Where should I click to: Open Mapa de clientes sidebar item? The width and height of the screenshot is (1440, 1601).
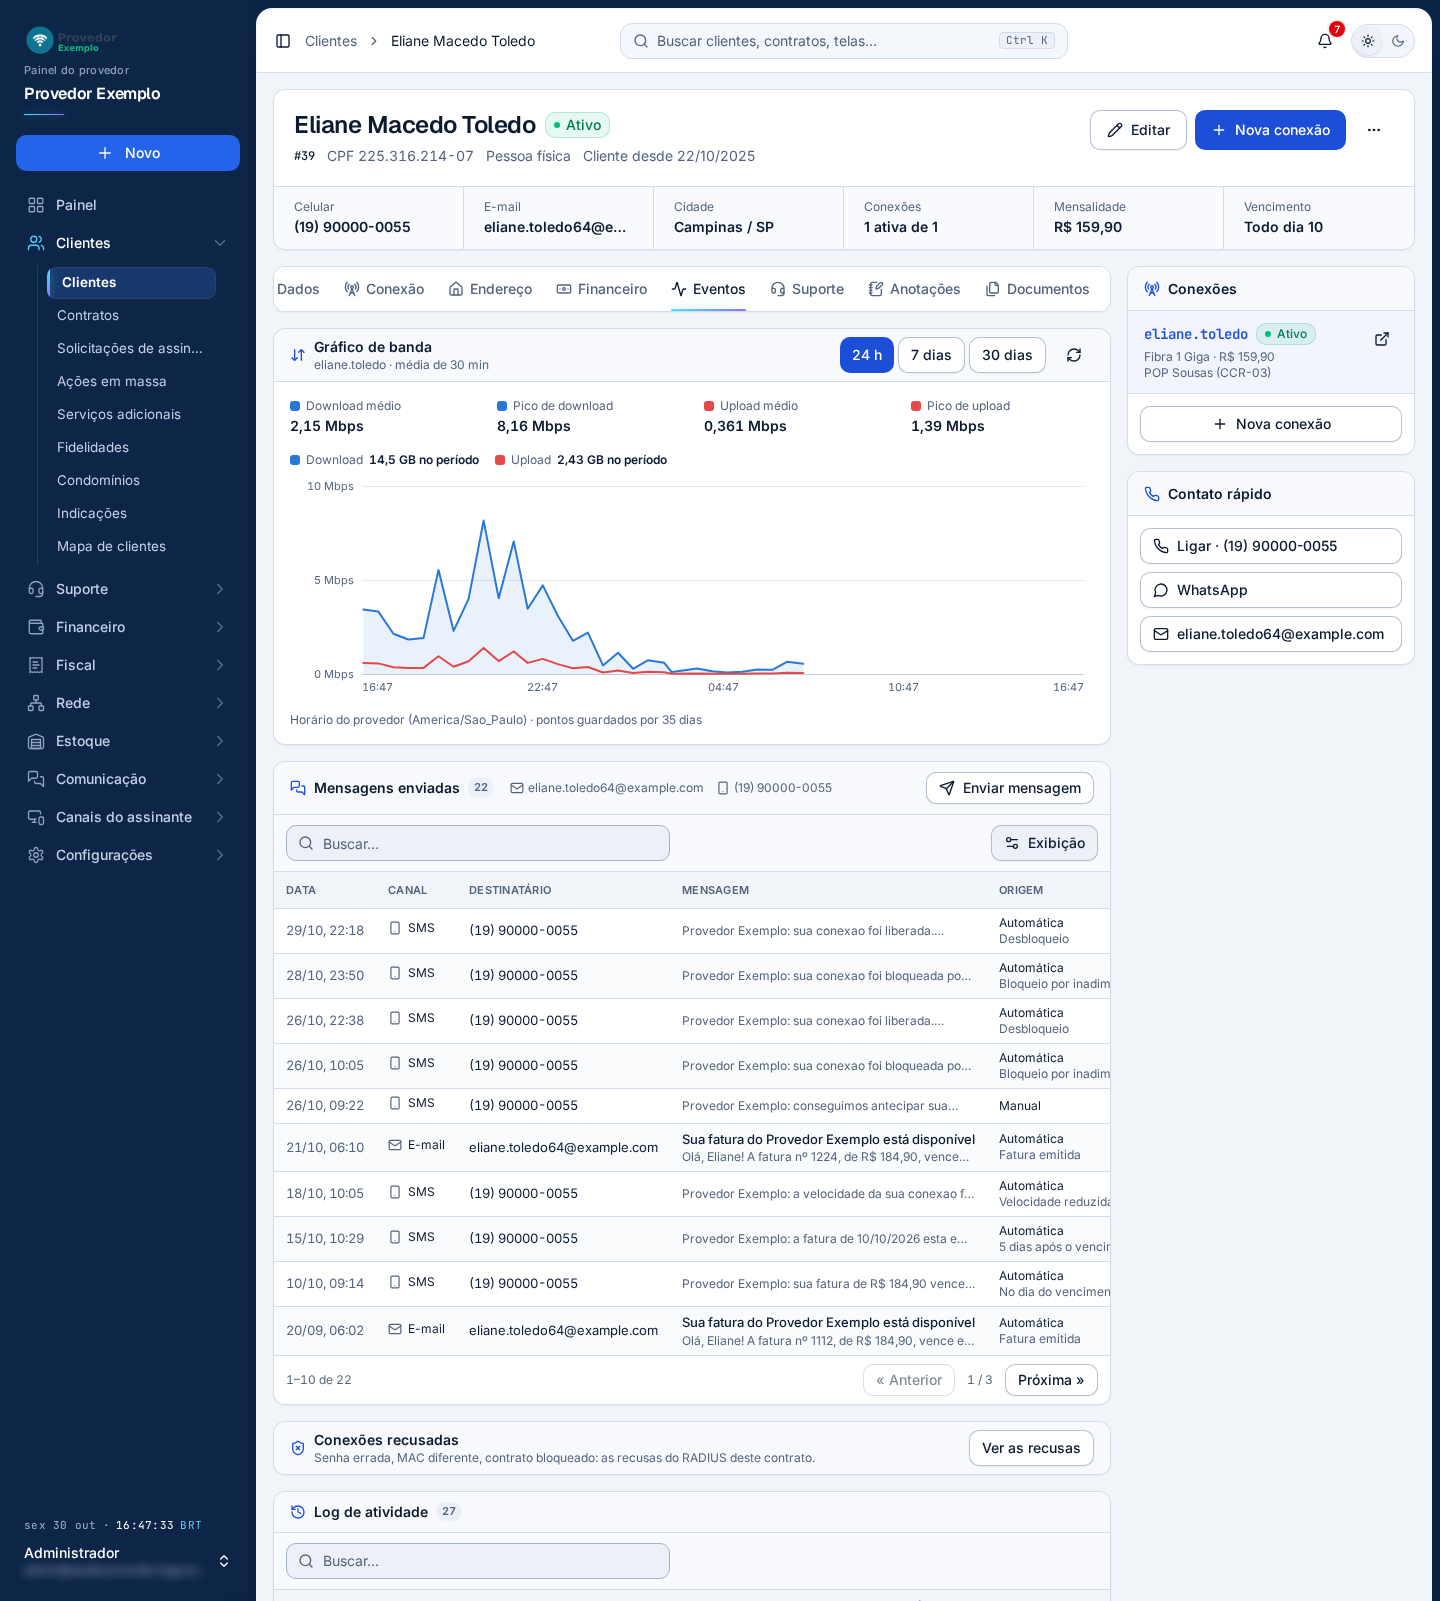click(x=131, y=546)
